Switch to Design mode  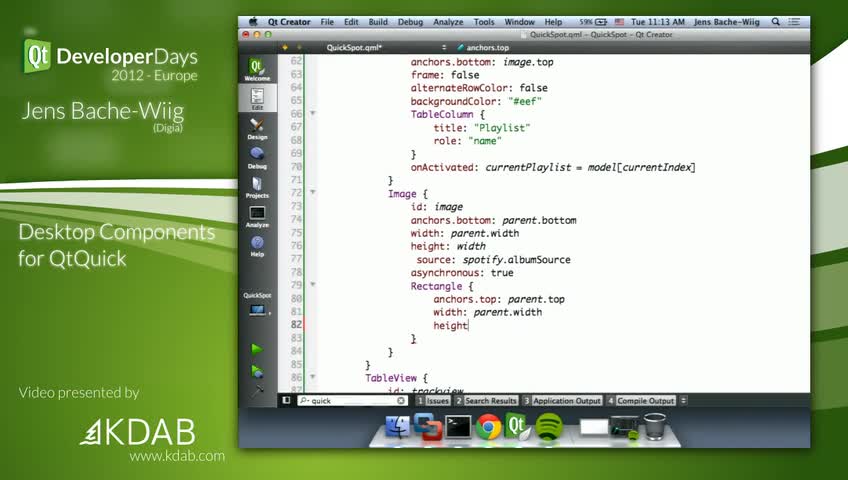pyautogui.click(x=257, y=129)
